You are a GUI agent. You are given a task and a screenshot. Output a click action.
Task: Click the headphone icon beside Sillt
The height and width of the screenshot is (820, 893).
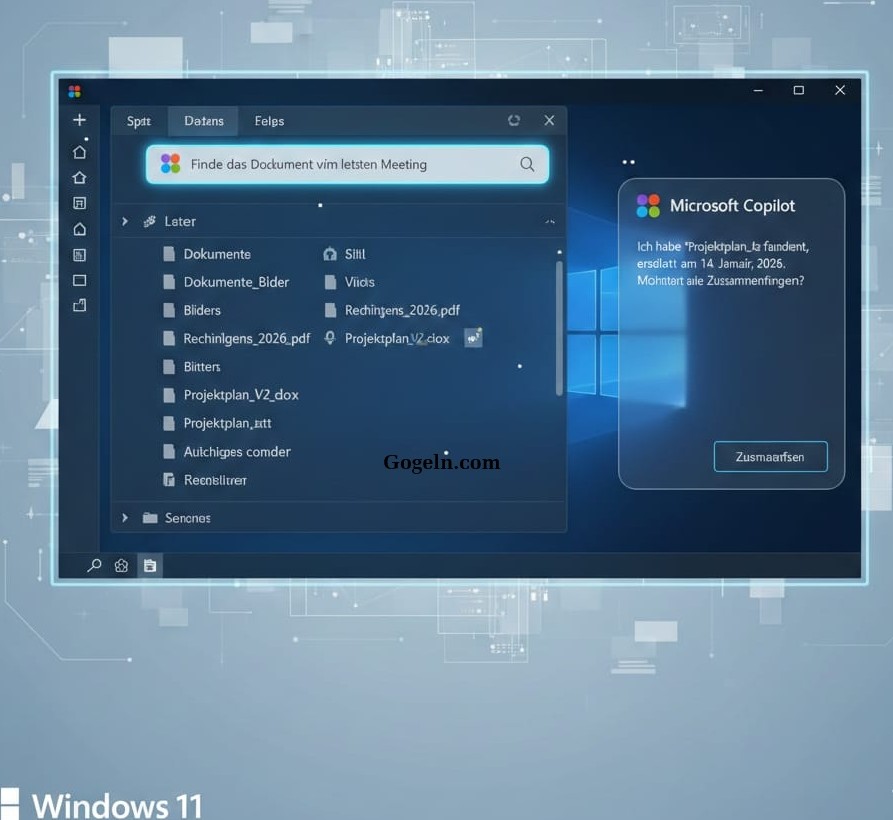(330, 254)
